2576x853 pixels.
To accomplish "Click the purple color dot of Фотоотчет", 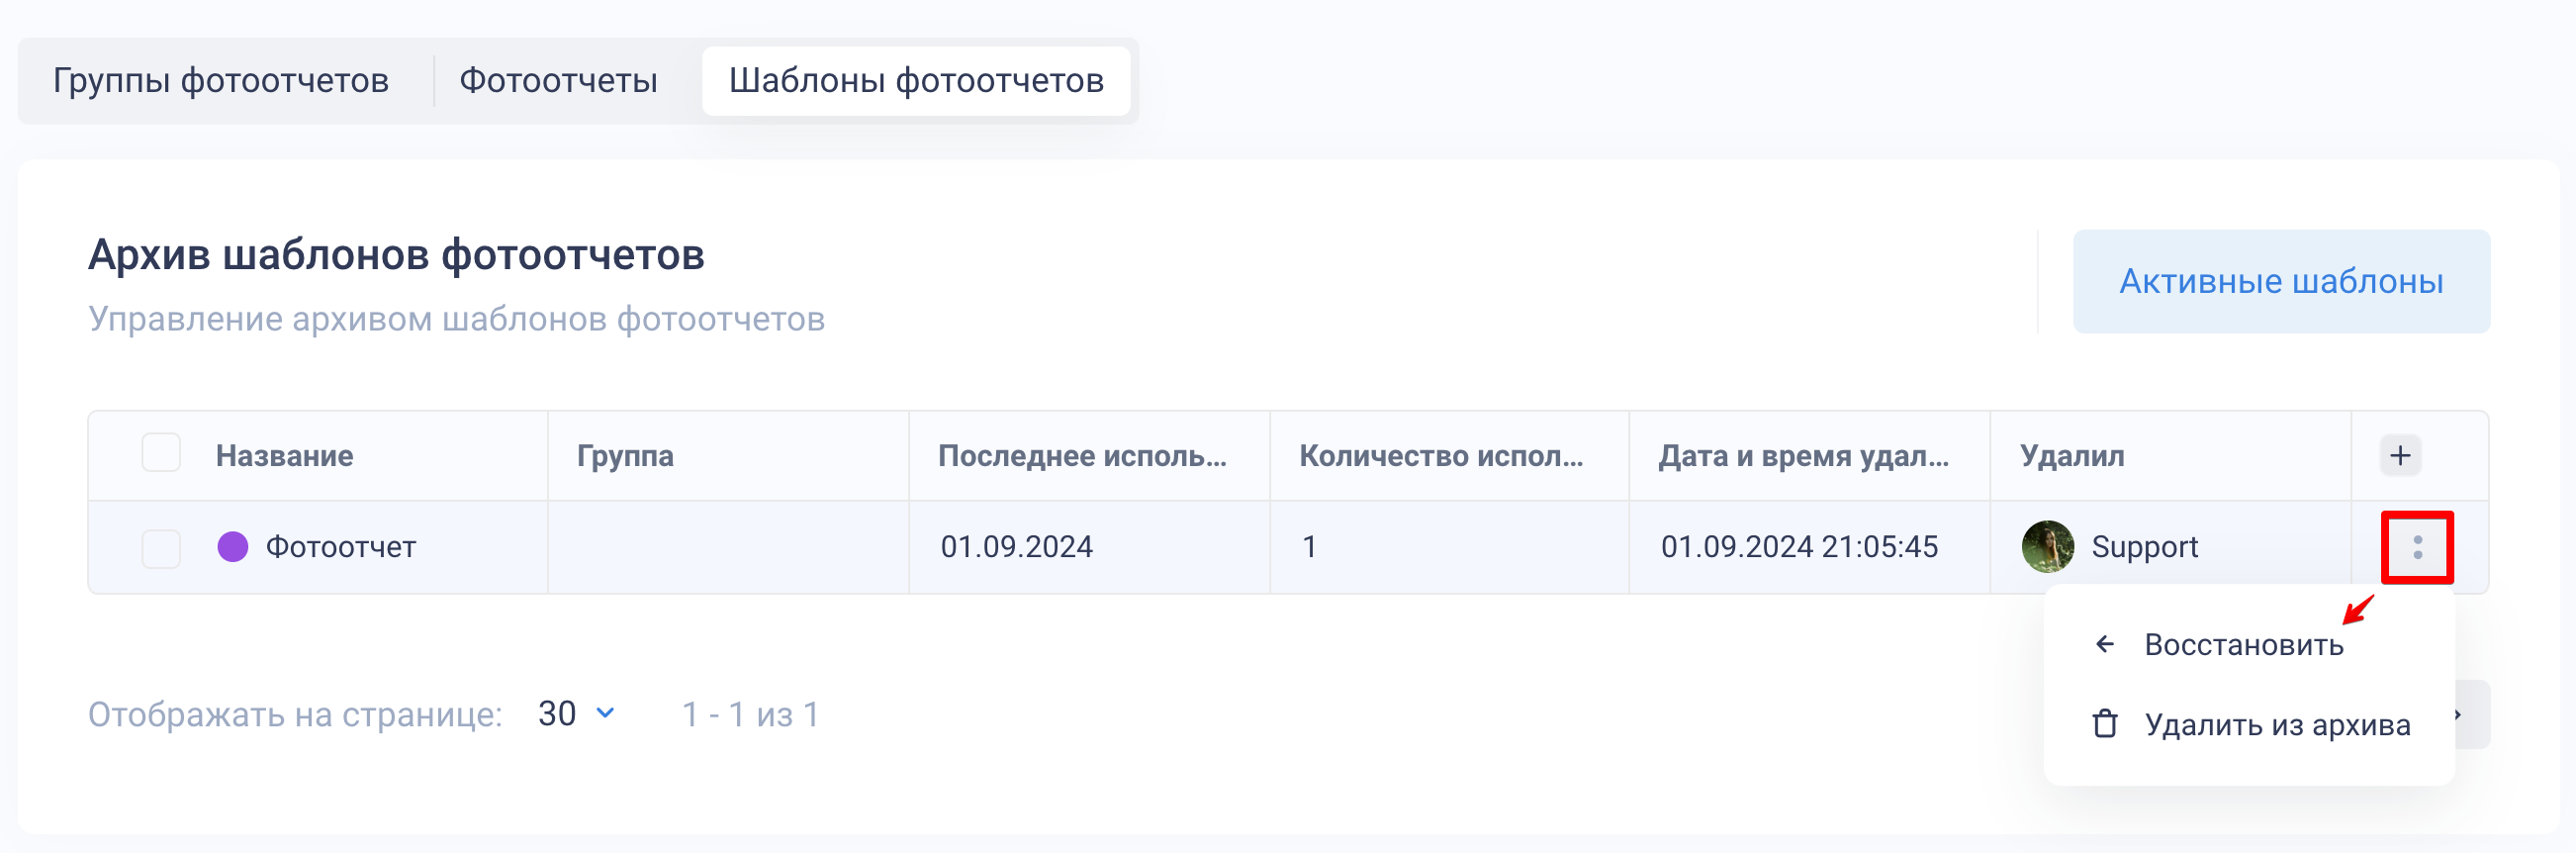I will 233,547.
